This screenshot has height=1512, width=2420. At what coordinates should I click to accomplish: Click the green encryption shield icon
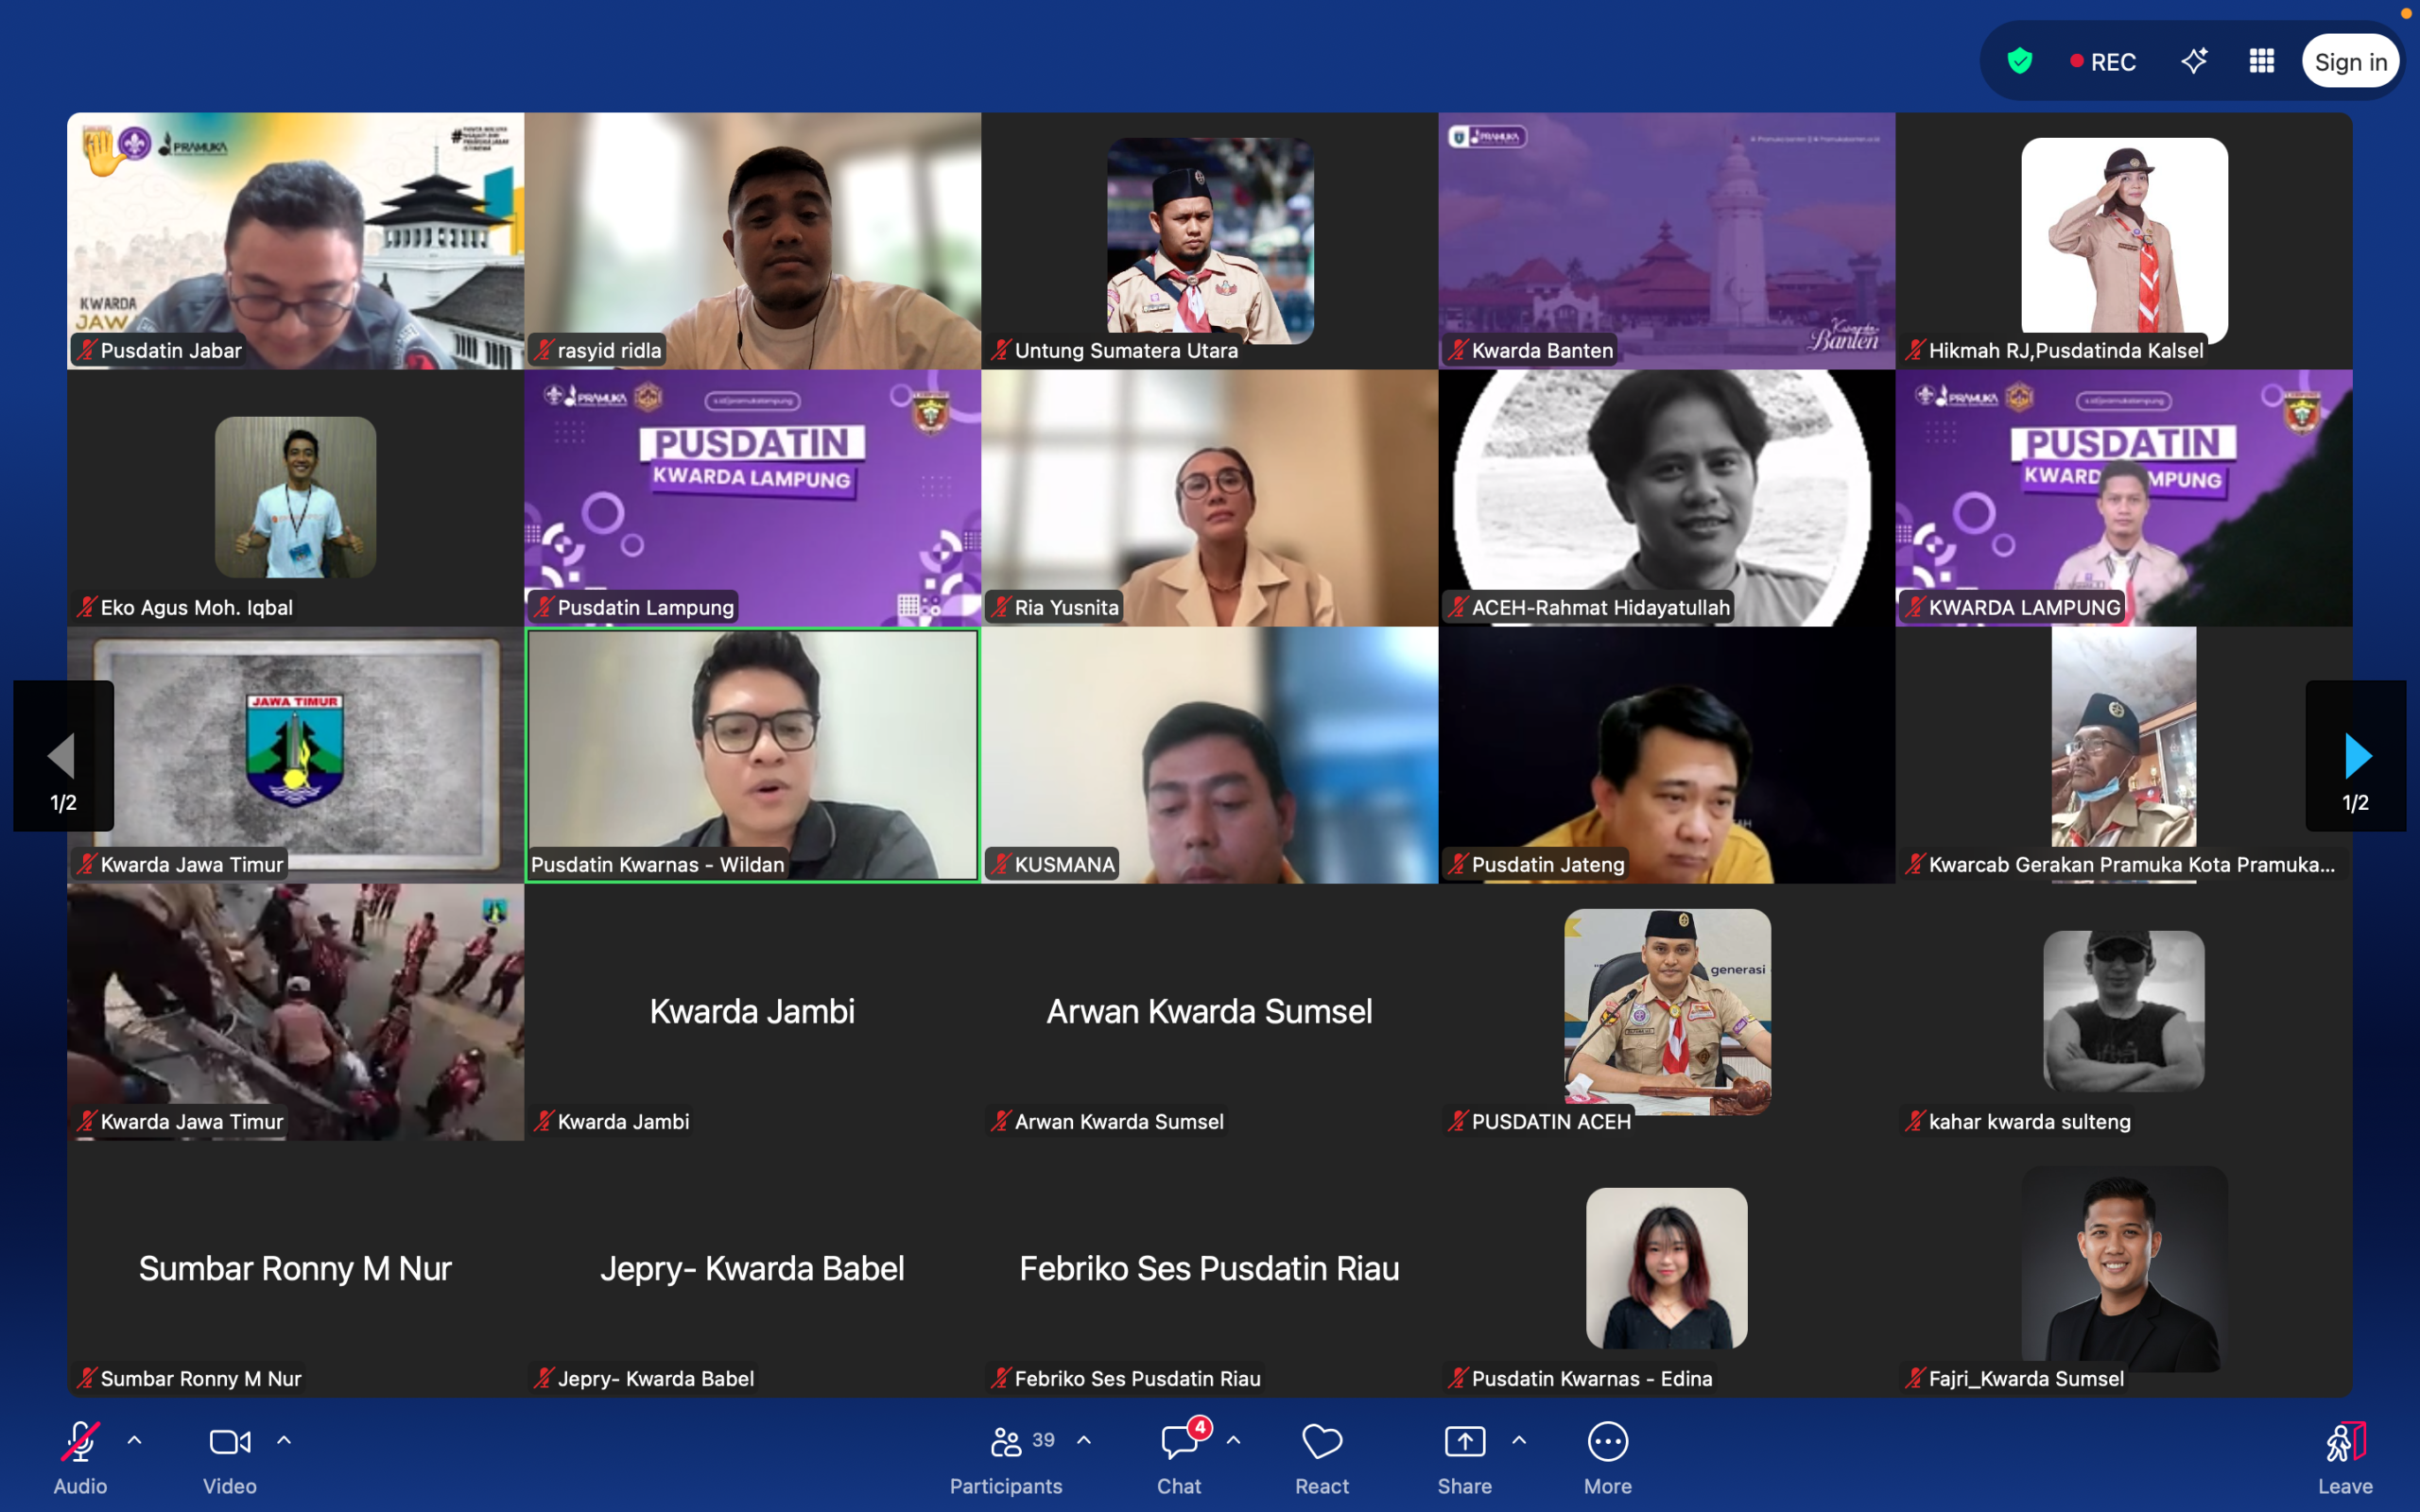[2019, 61]
